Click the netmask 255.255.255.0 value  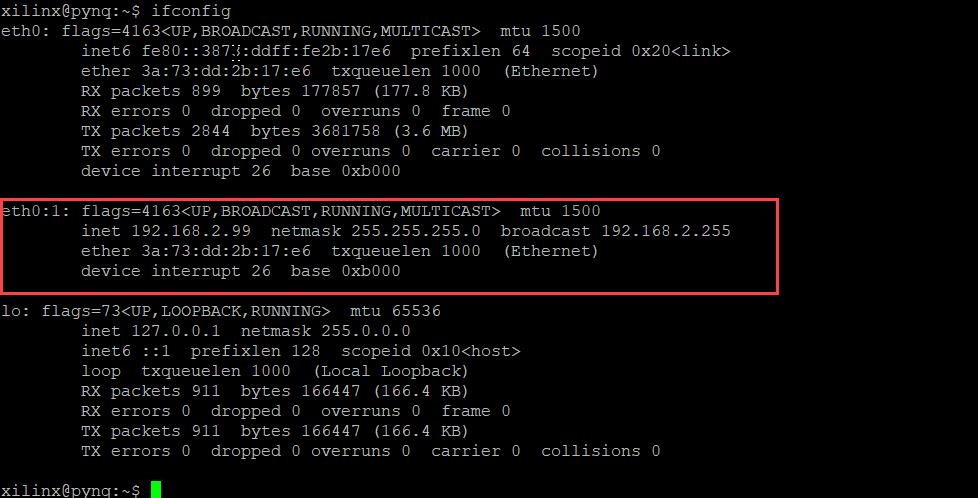point(415,231)
